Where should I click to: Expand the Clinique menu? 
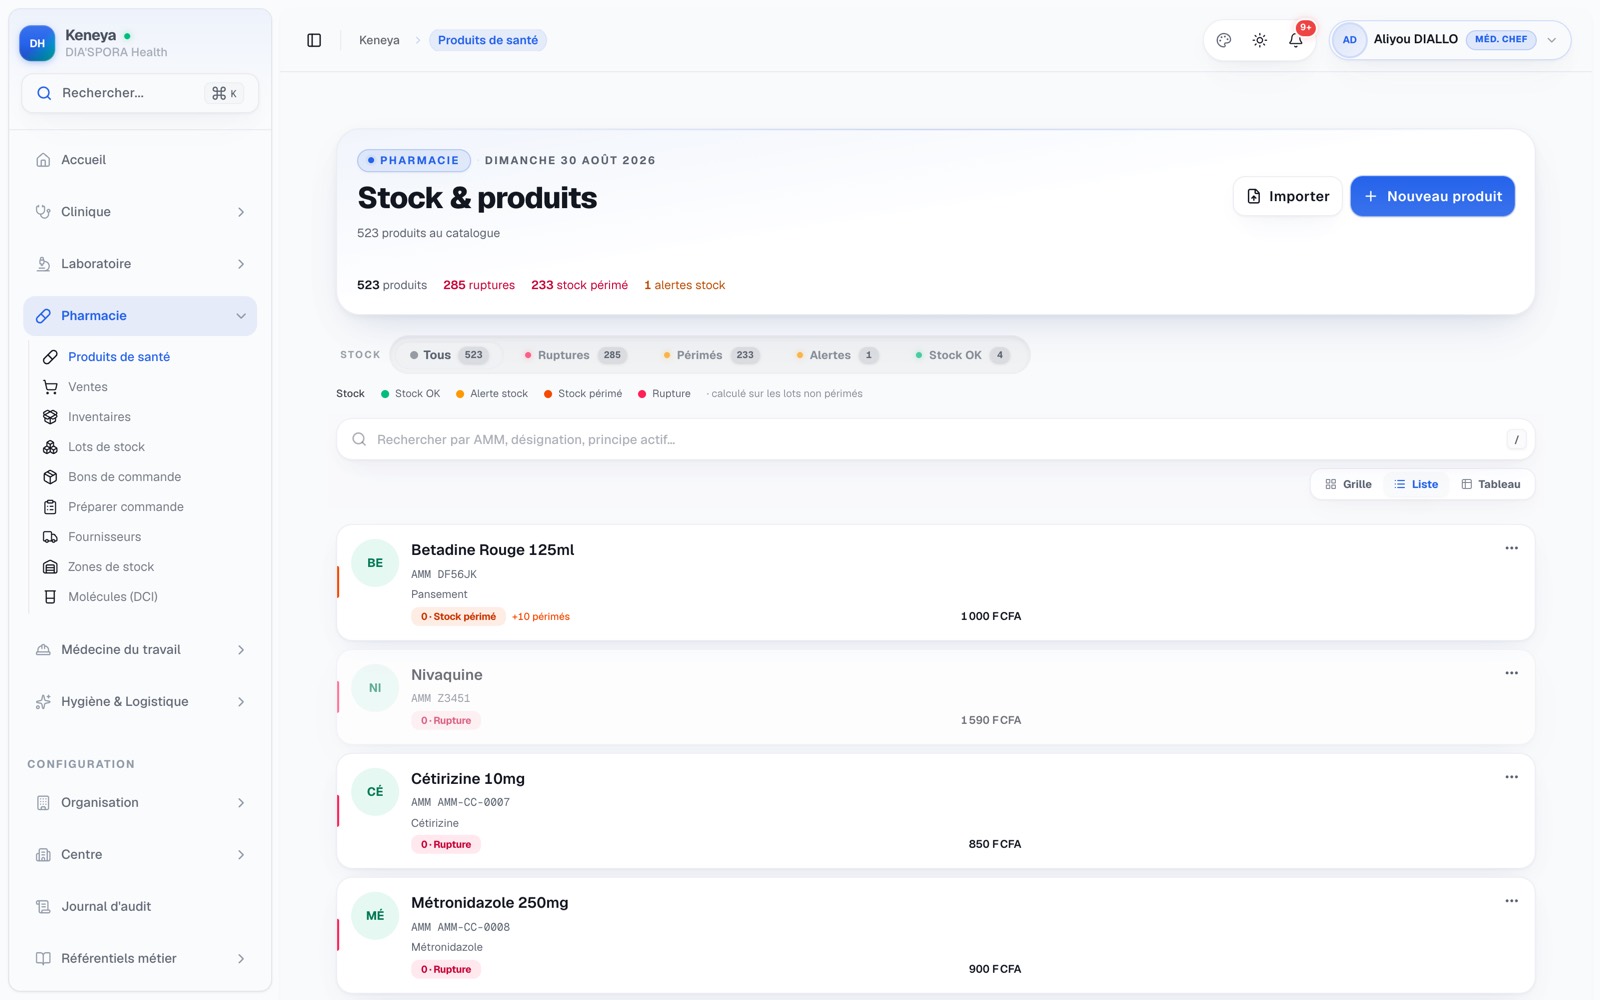(140, 212)
